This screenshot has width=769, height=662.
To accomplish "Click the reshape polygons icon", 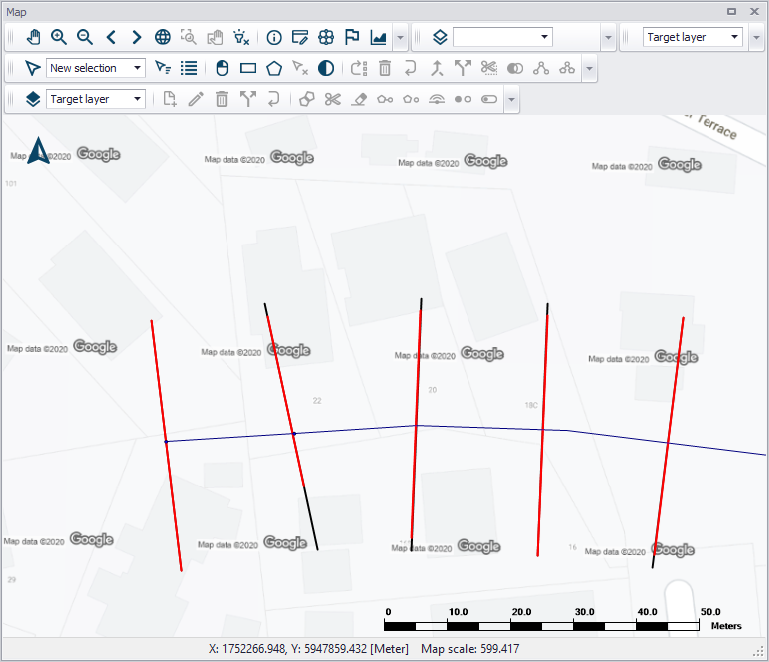I will click(x=307, y=99).
